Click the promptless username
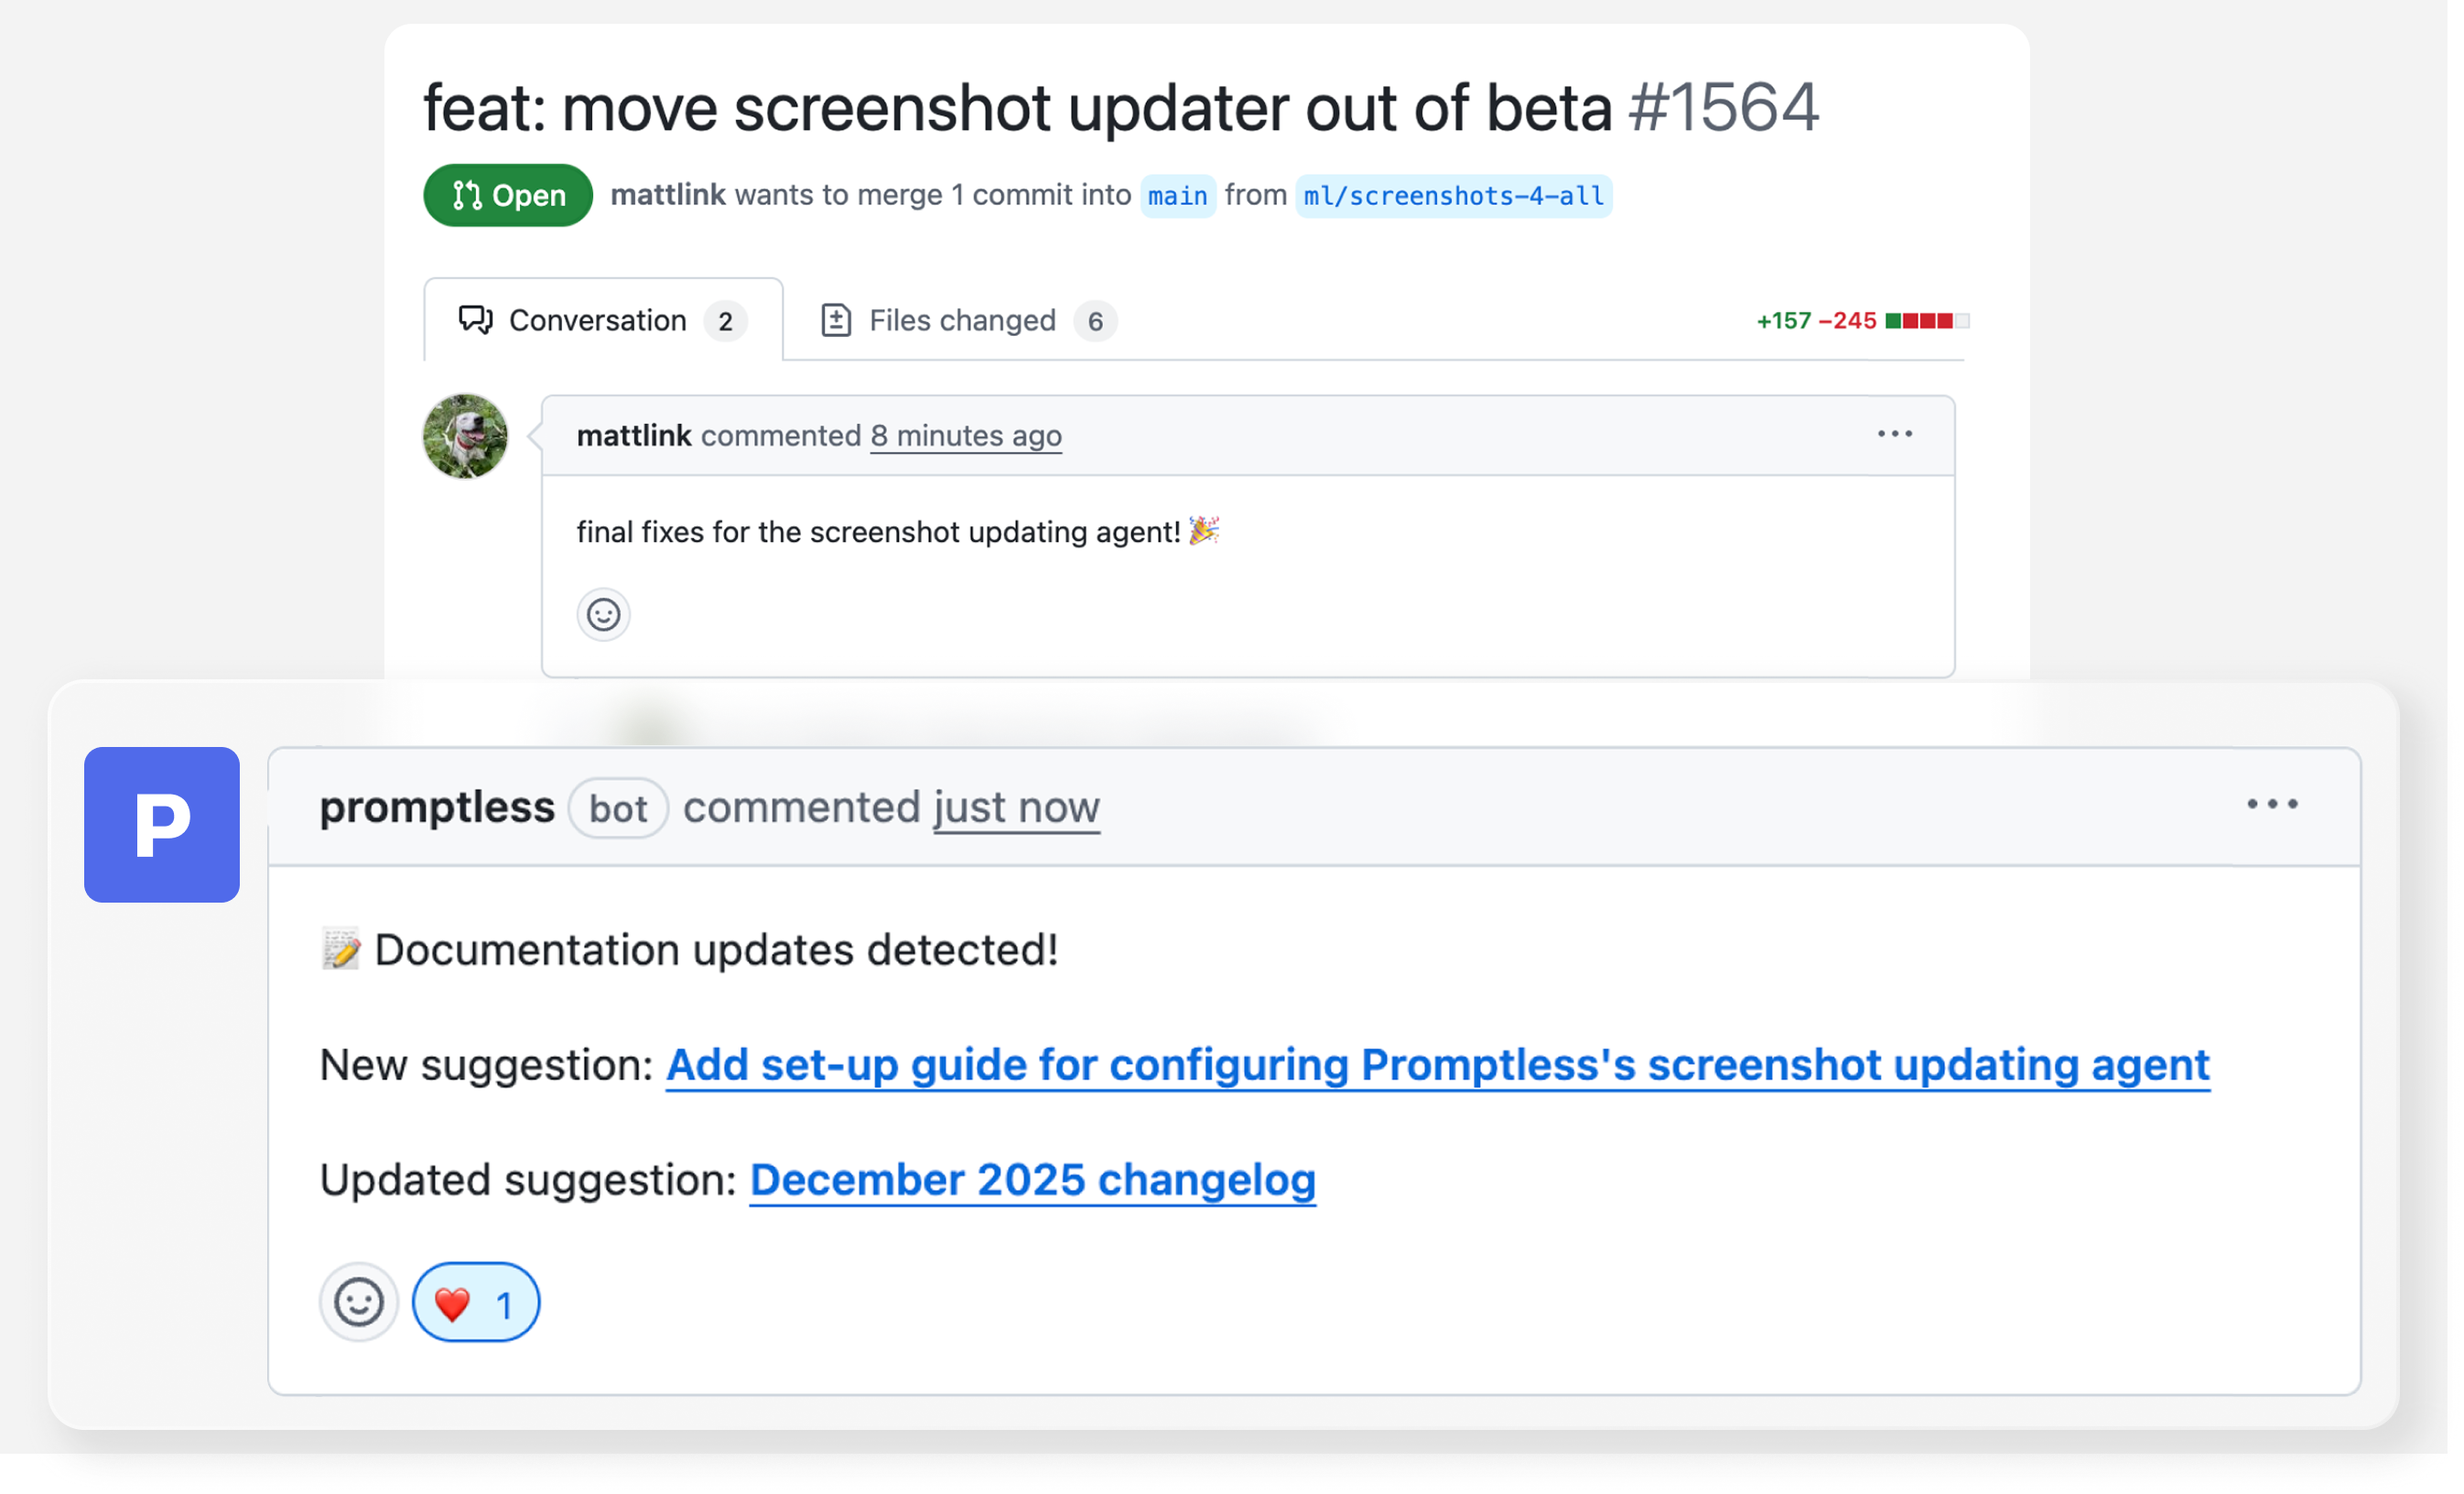 [x=437, y=808]
